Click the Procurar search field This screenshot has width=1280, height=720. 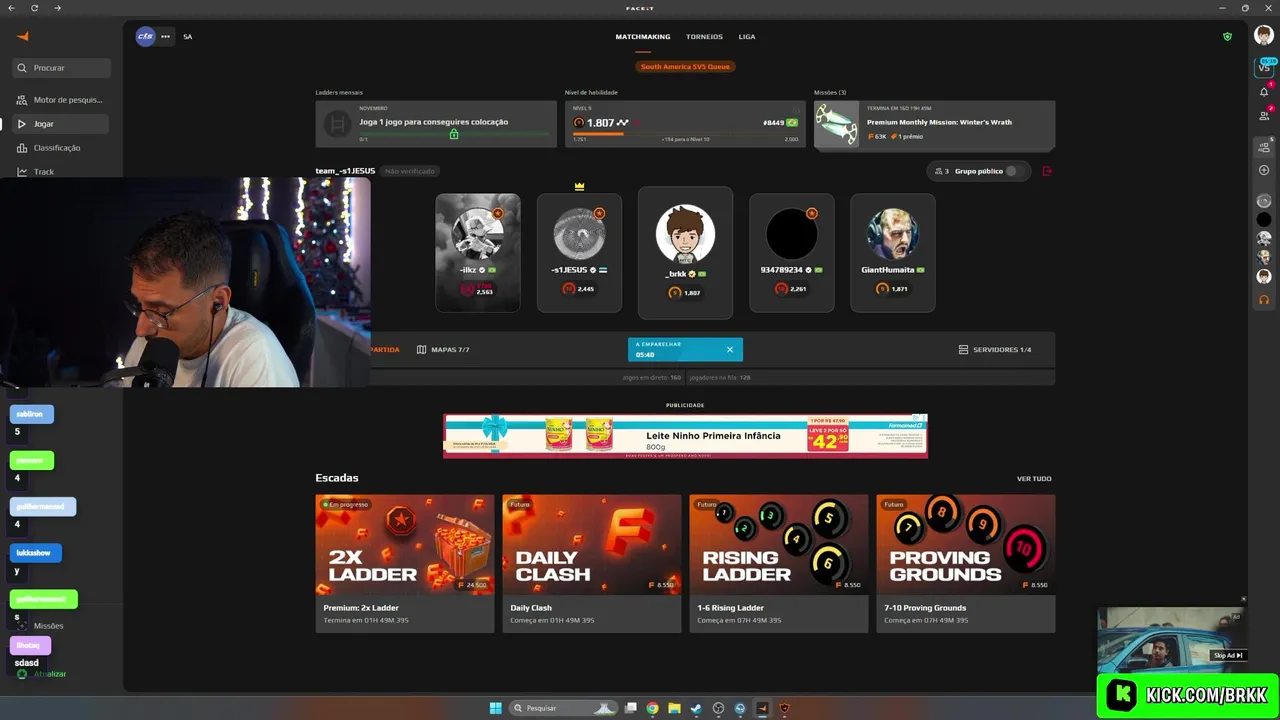[x=61, y=68]
